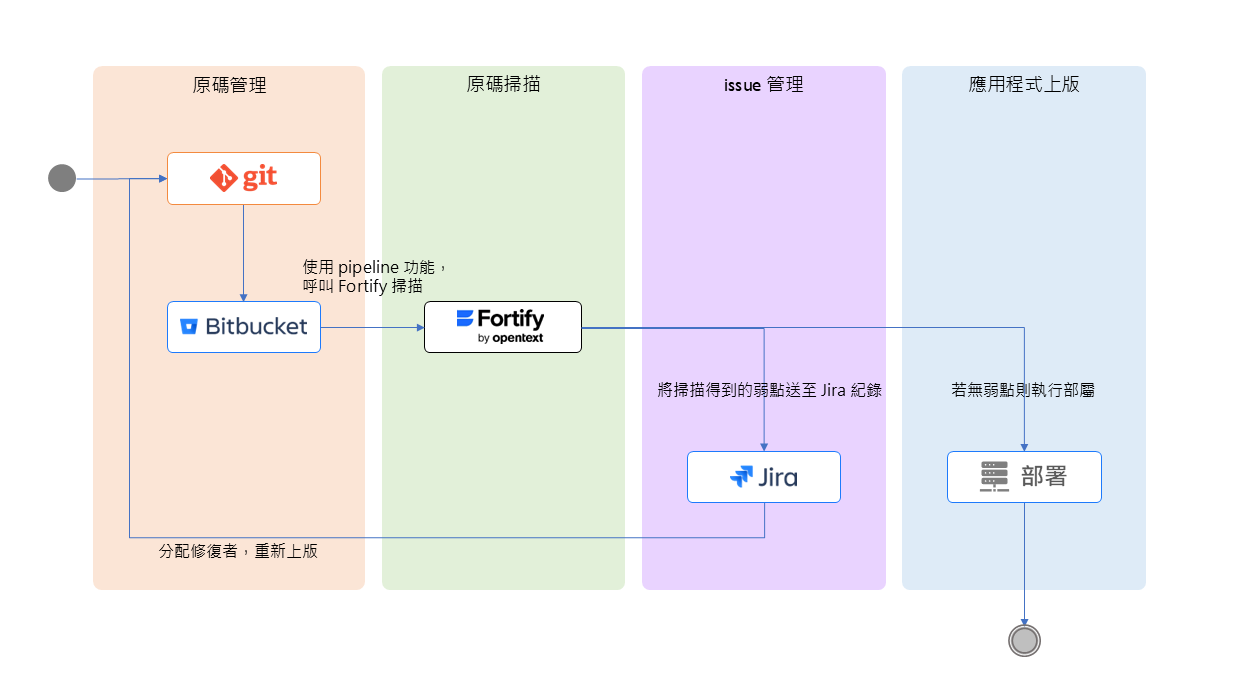This screenshot has width=1245, height=688.
Task: Click the 將掃描得到的弱點送至 Jira 紀錄 label
Action: (x=769, y=390)
